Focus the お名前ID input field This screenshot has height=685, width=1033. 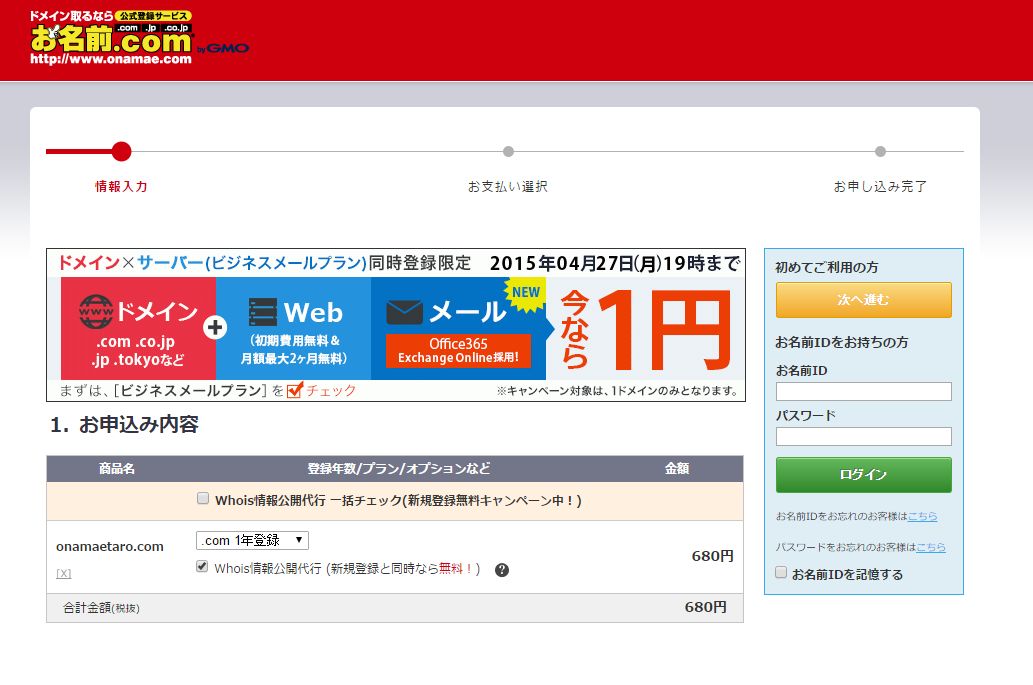tap(864, 391)
